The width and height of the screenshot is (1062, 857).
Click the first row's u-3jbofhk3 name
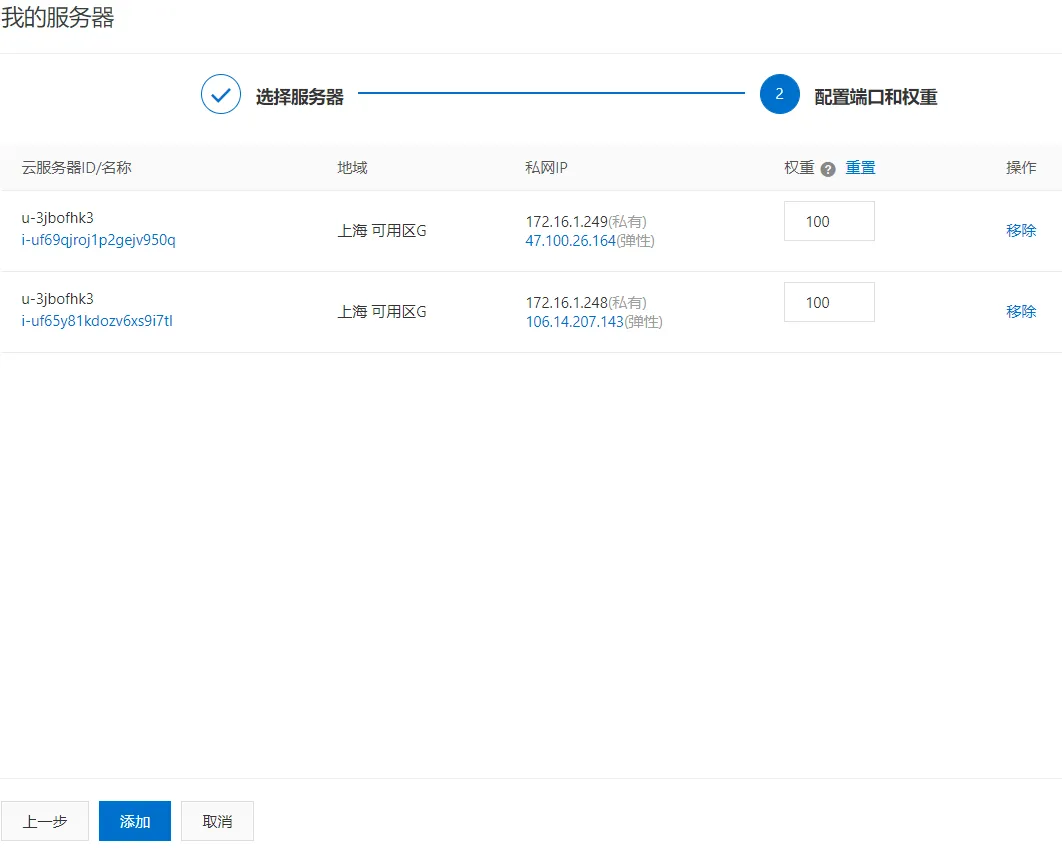tap(58, 218)
